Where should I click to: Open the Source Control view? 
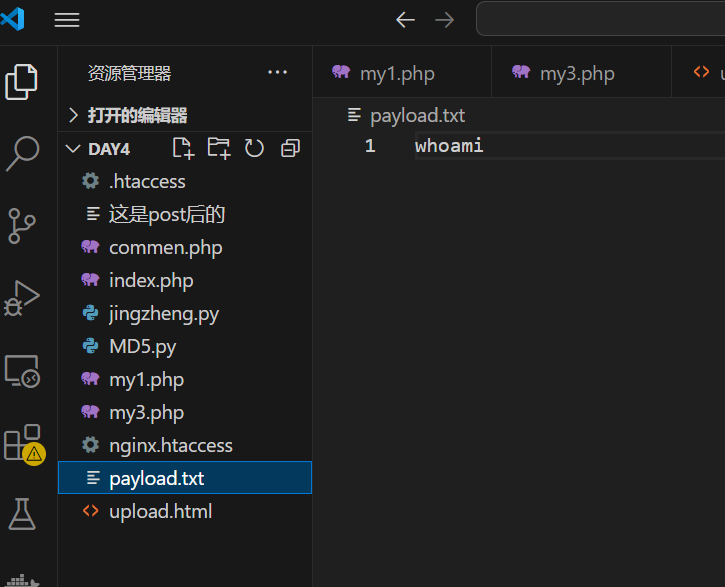point(22,226)
